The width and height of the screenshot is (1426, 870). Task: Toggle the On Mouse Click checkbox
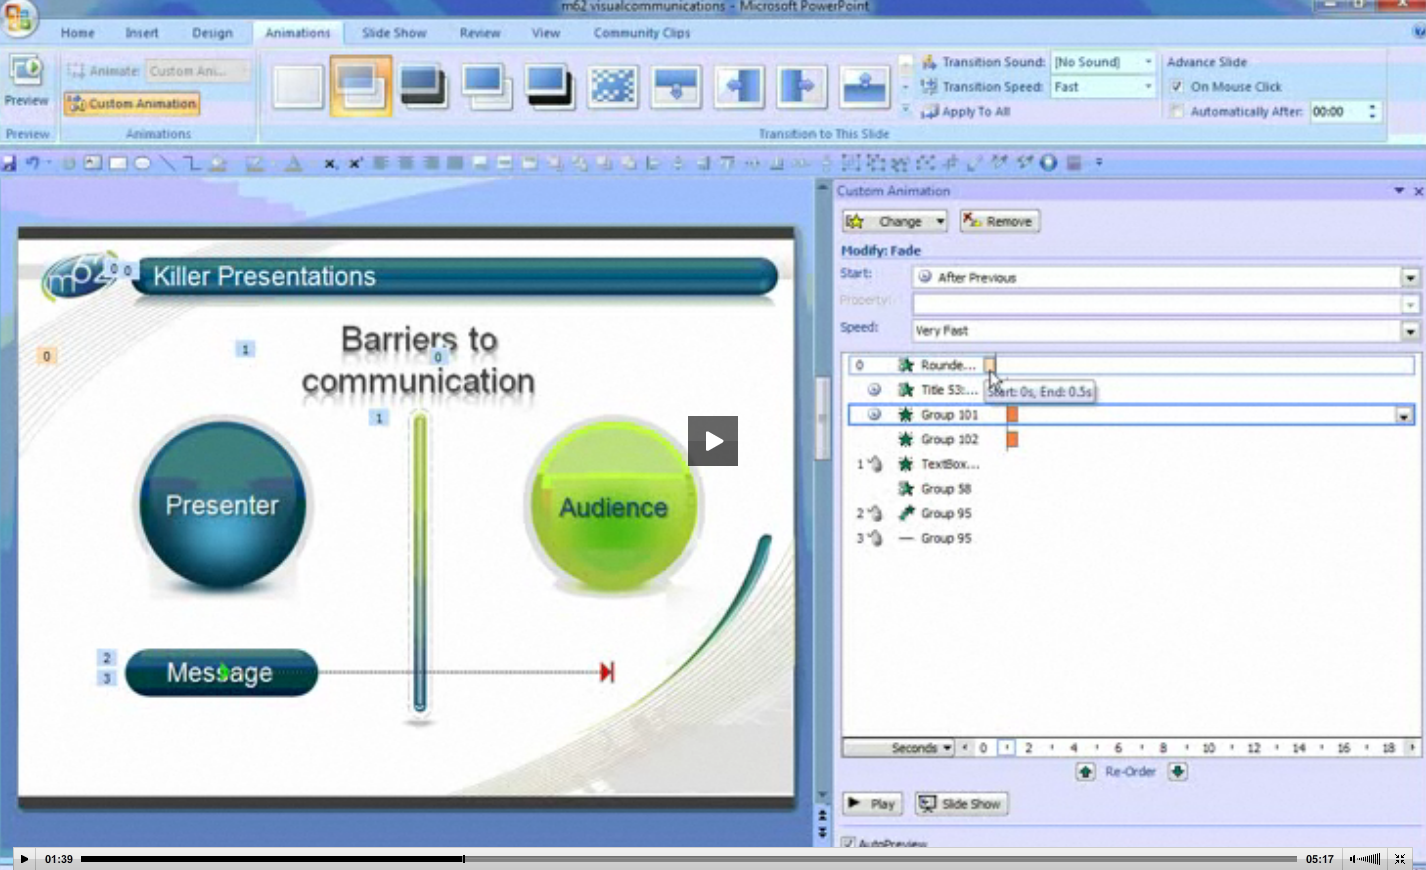click(1177, 87)
